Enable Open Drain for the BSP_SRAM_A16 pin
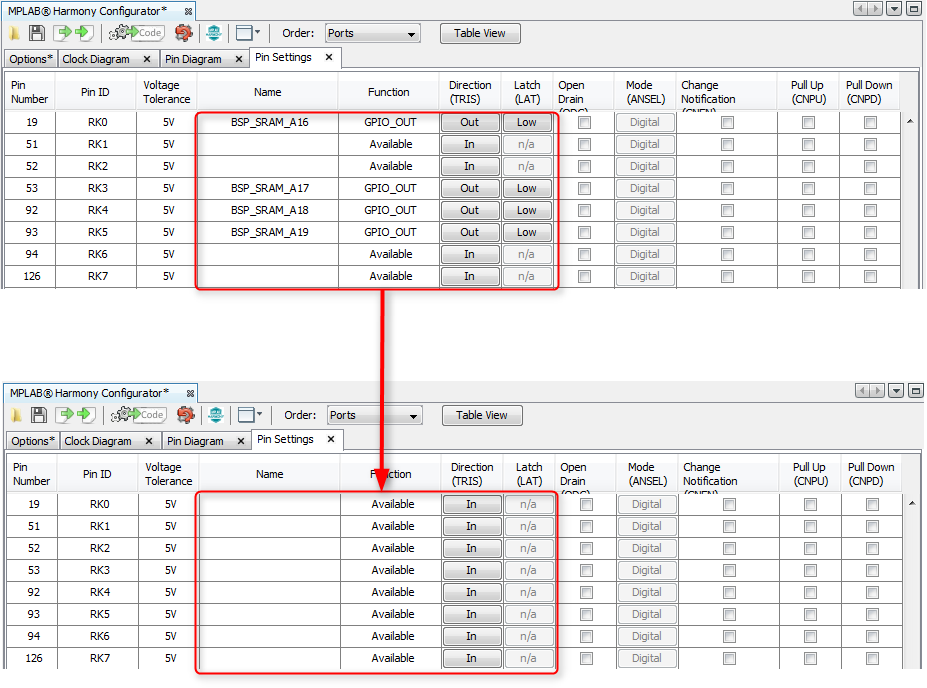Viewport: 927px width, 688px height. [584, 122]
